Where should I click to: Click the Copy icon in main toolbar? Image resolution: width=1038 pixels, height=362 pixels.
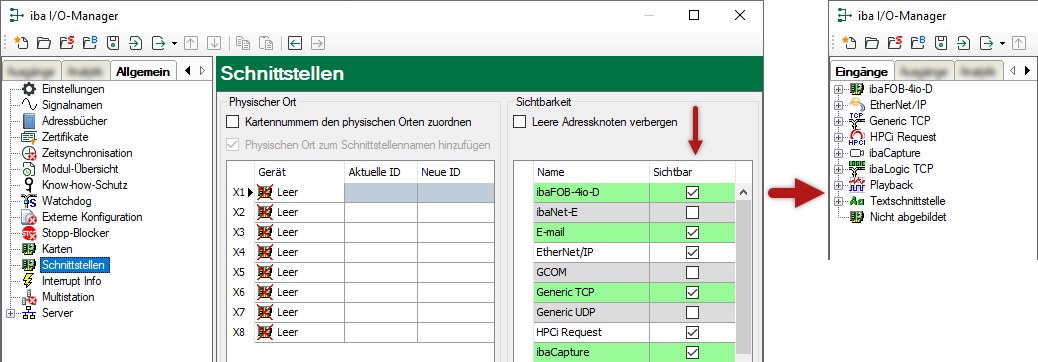[x=242, y=43]
